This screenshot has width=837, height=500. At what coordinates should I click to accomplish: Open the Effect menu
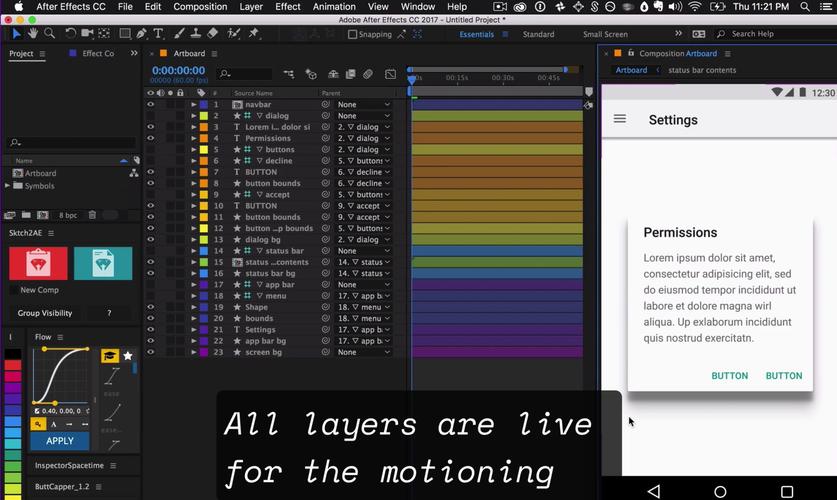point(288,7)
